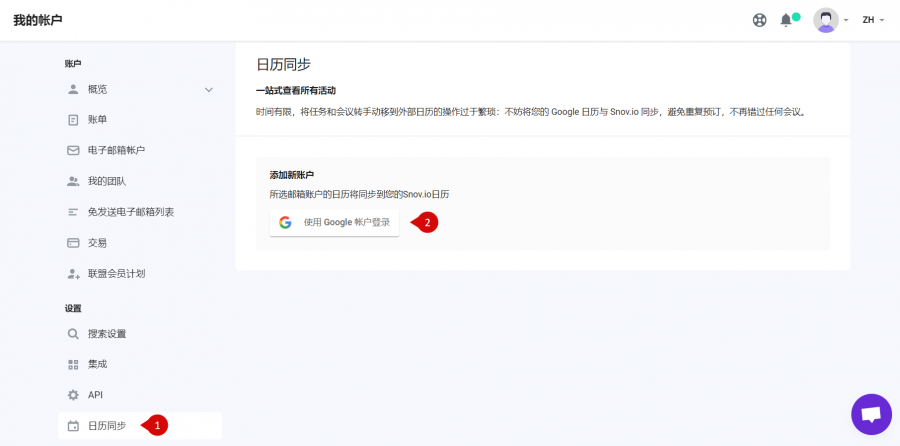The height and width of the screenshot is (446, 900).
Task: Click the user avatar picture
Action: (825, 20)
